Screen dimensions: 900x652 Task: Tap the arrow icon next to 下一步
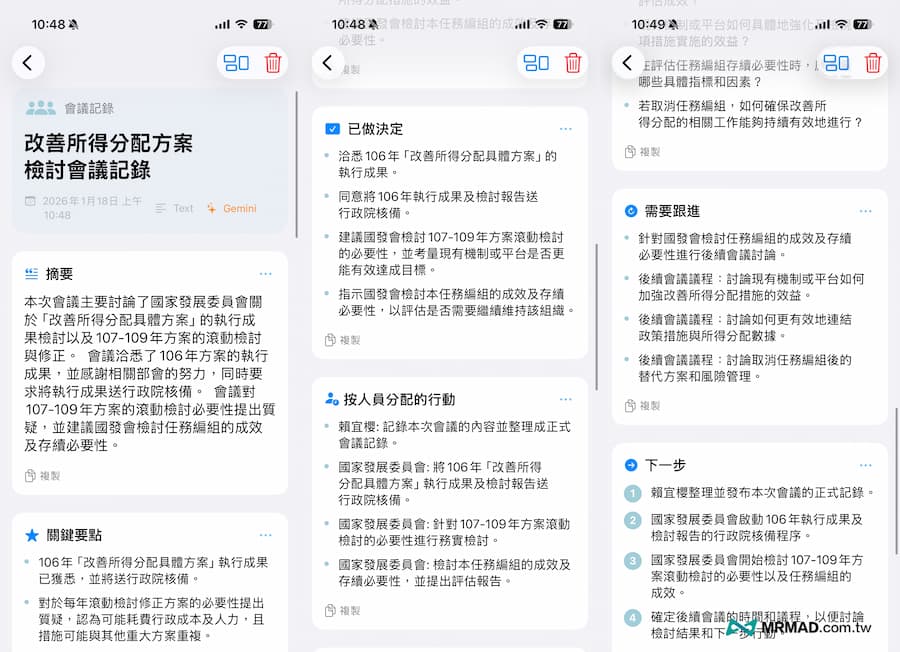pos(632,465)
